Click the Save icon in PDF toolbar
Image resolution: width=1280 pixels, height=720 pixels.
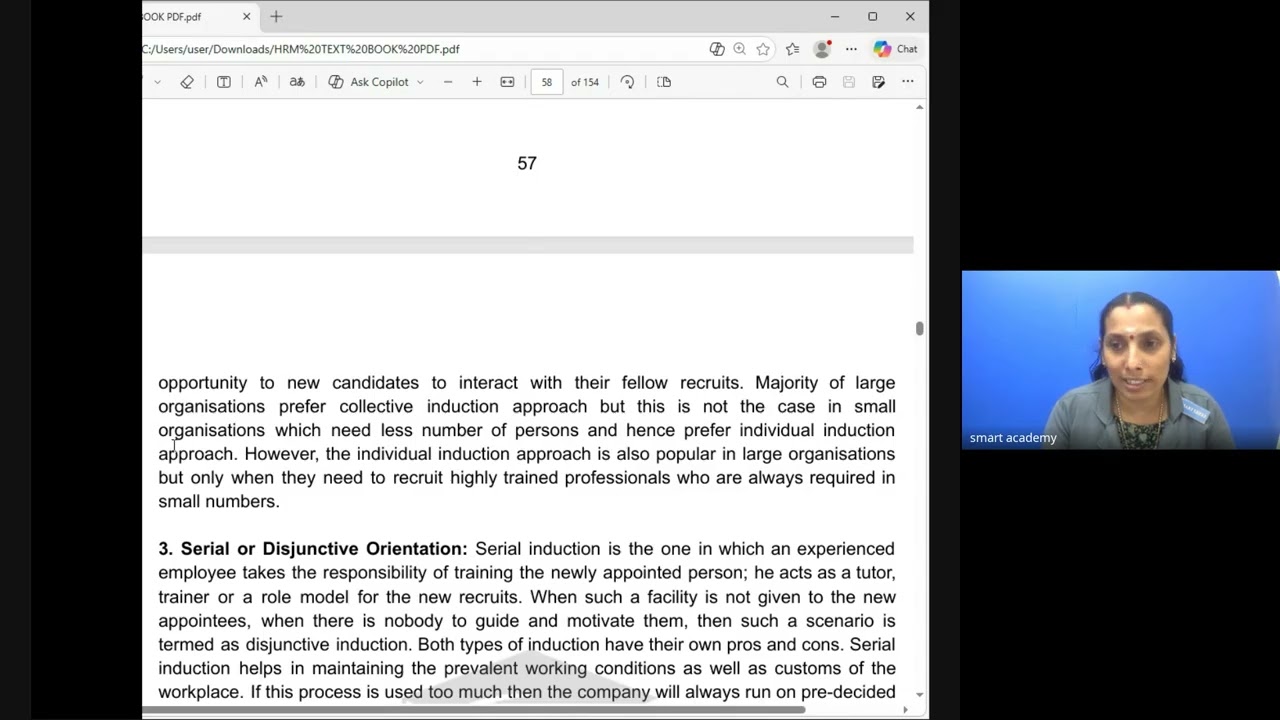coord(849,82)
